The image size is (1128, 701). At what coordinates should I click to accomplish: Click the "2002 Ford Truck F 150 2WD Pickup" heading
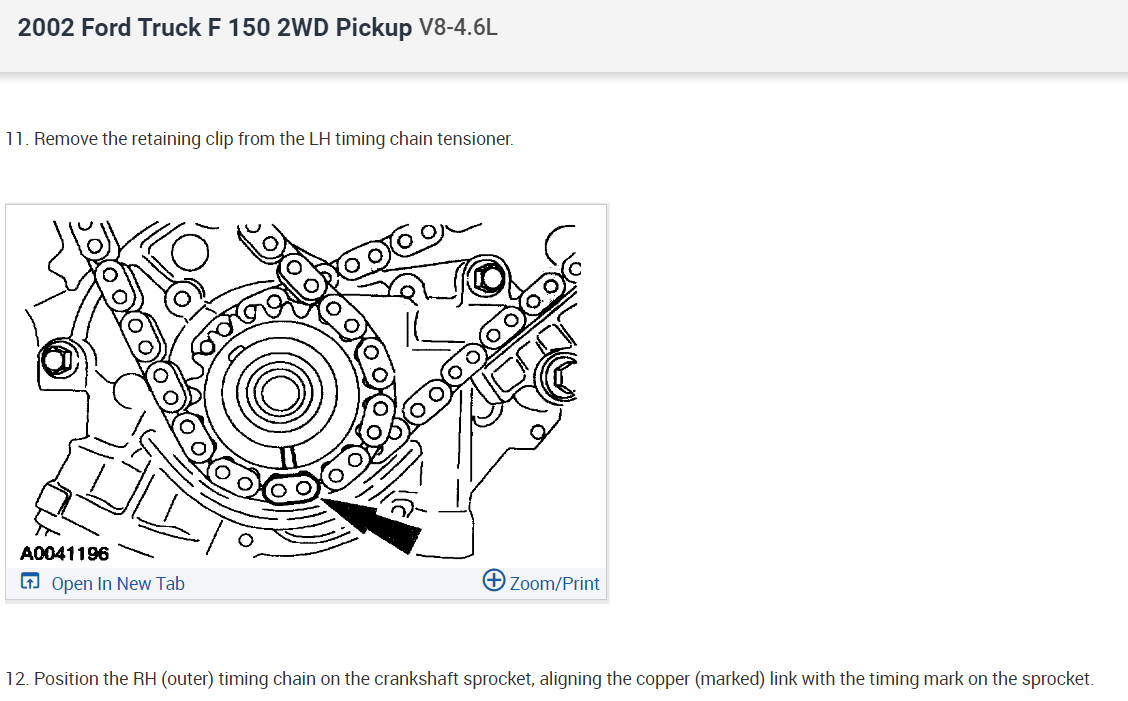pyautogui.click(x=214, y=28)
